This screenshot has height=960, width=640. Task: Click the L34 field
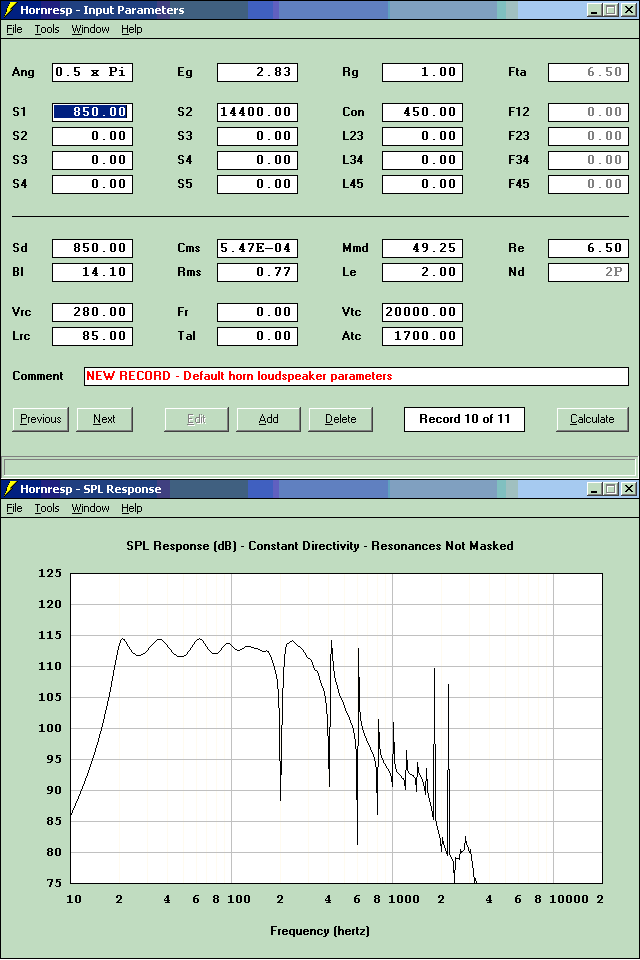(x=422, y=160)
